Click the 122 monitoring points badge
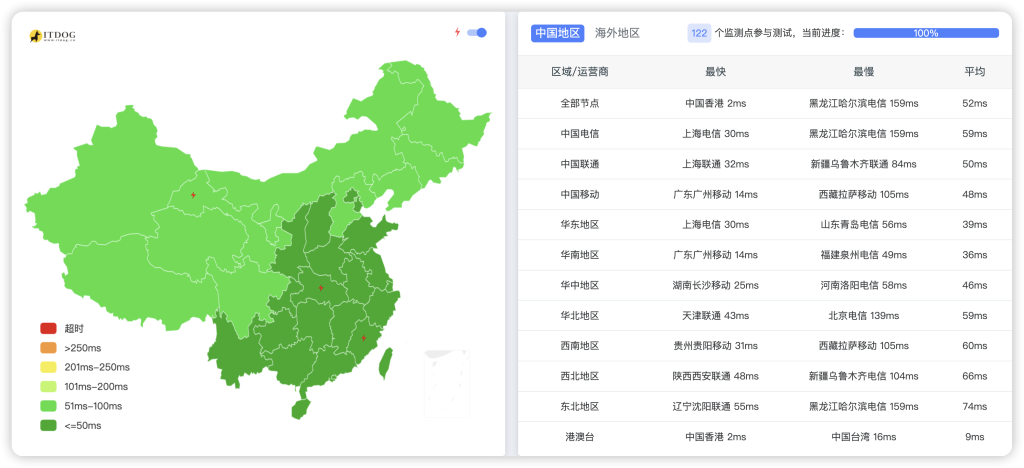This screenshot has height=468, width=1024. coord(699,33)
